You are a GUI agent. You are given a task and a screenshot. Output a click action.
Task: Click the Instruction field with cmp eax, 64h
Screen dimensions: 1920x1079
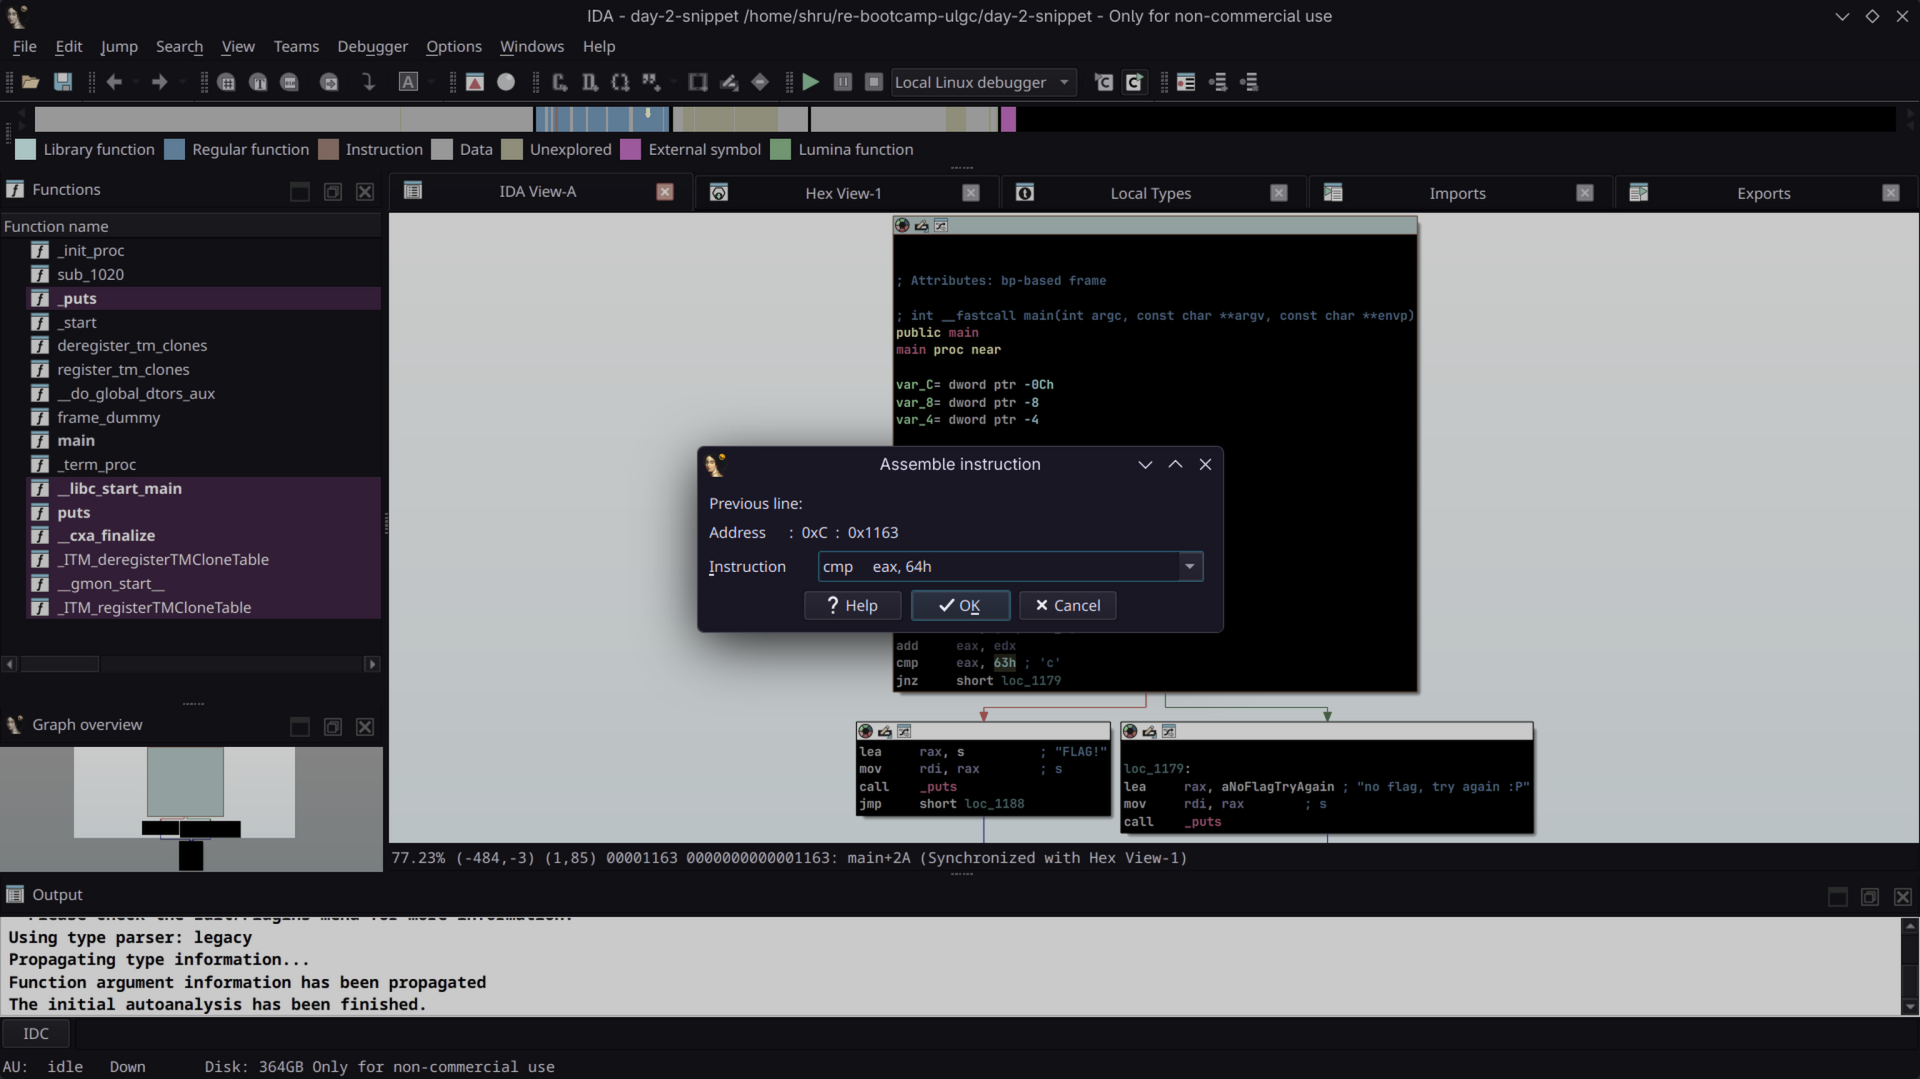[x=998, y=566]
